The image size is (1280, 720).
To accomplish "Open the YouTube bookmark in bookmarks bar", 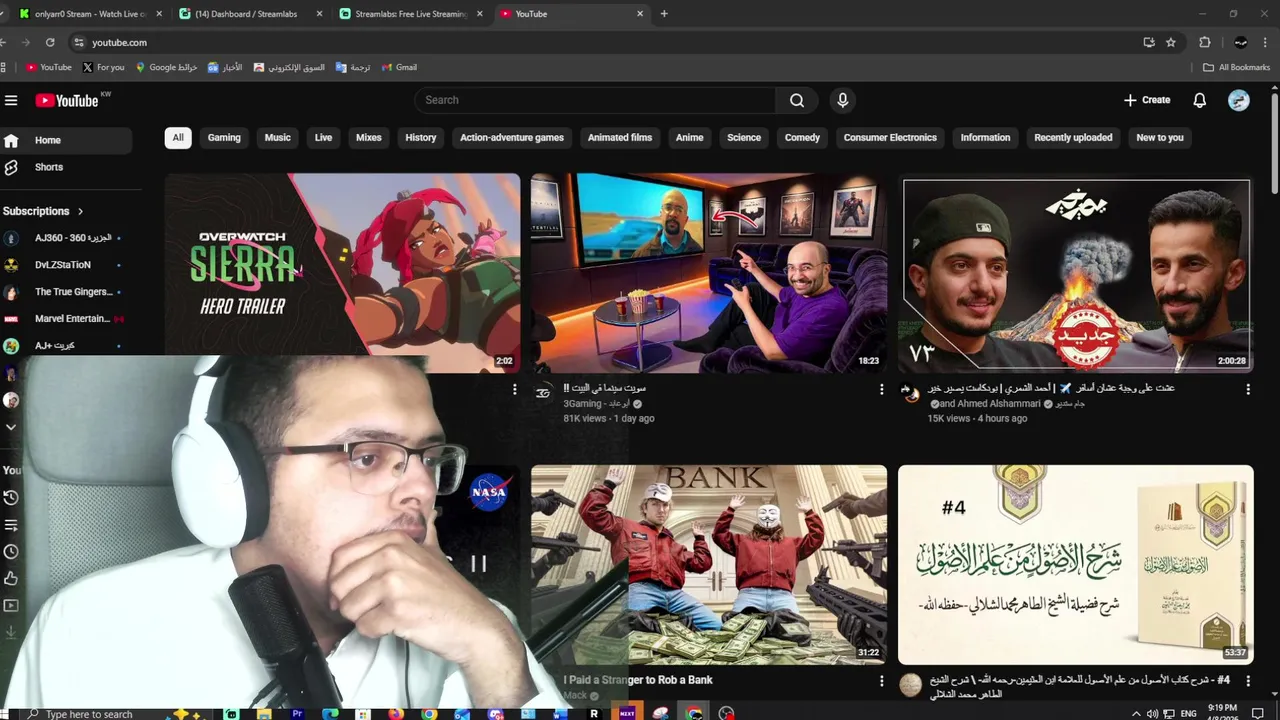I will pos(48,67).
